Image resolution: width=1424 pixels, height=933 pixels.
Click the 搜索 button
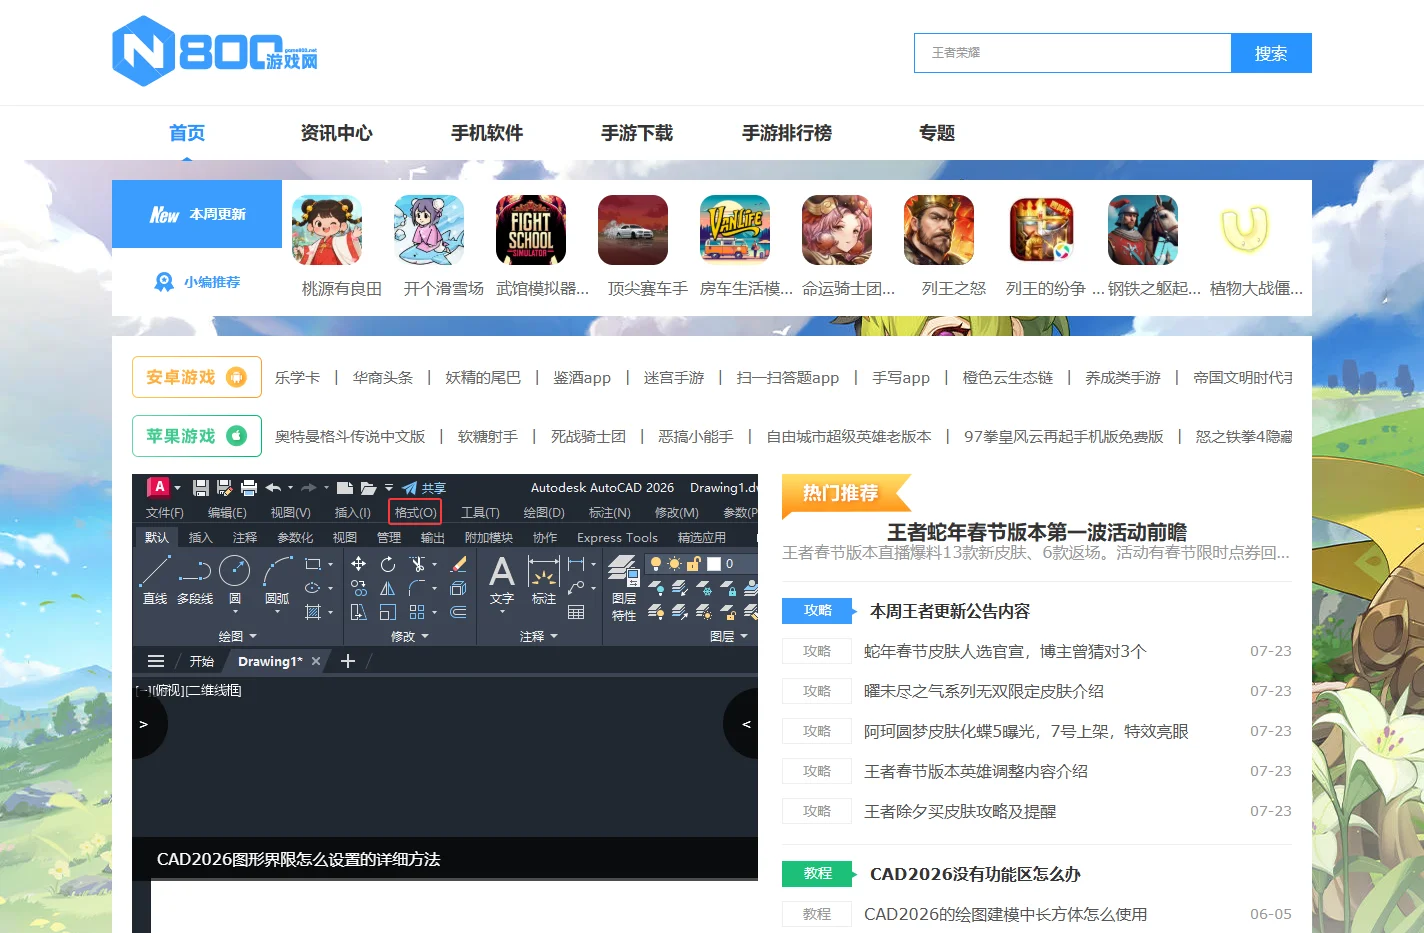tap(1271, 53)
